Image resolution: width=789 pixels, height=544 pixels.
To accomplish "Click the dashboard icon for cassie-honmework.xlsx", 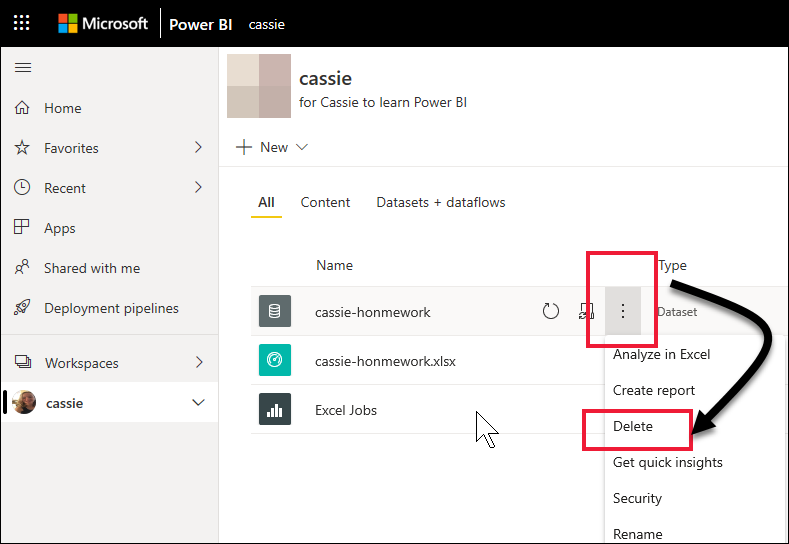I will (275, 360).
